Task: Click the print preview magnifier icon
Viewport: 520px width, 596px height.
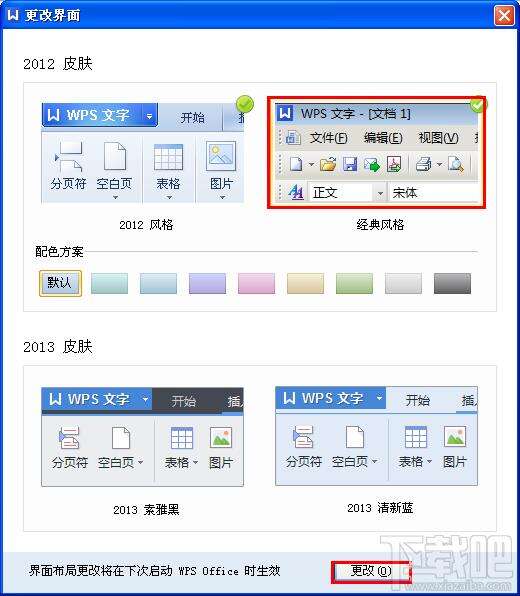Action: 455,165
